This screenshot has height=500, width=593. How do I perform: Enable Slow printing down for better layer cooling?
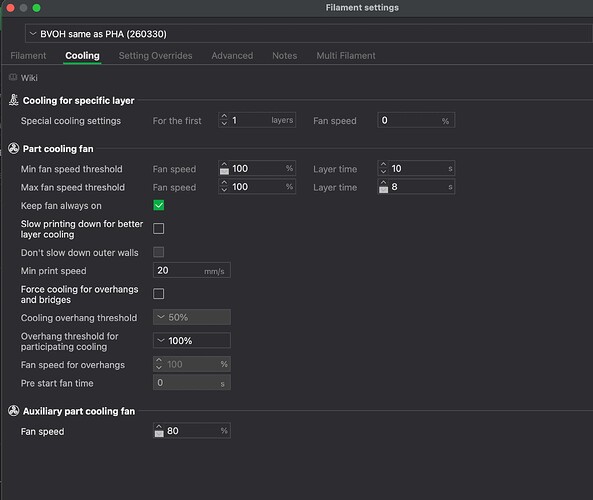pyautogui.click(x=158, y=228)
